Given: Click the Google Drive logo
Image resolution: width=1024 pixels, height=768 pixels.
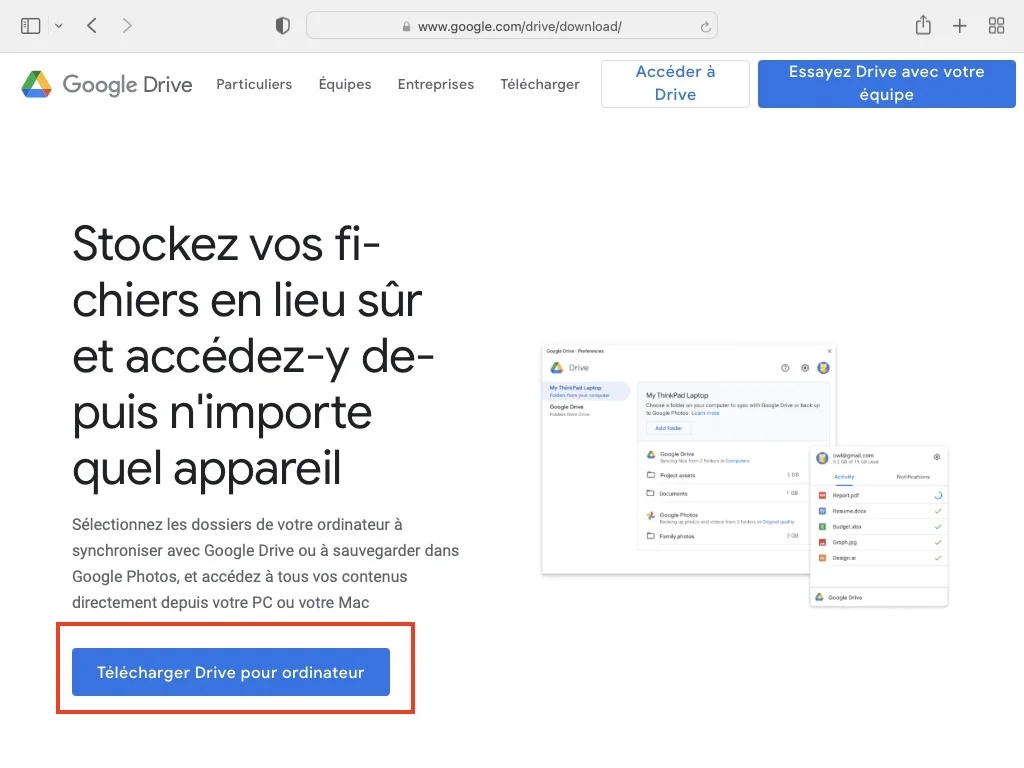Looking at the screenshot, I should pos(107,84).
